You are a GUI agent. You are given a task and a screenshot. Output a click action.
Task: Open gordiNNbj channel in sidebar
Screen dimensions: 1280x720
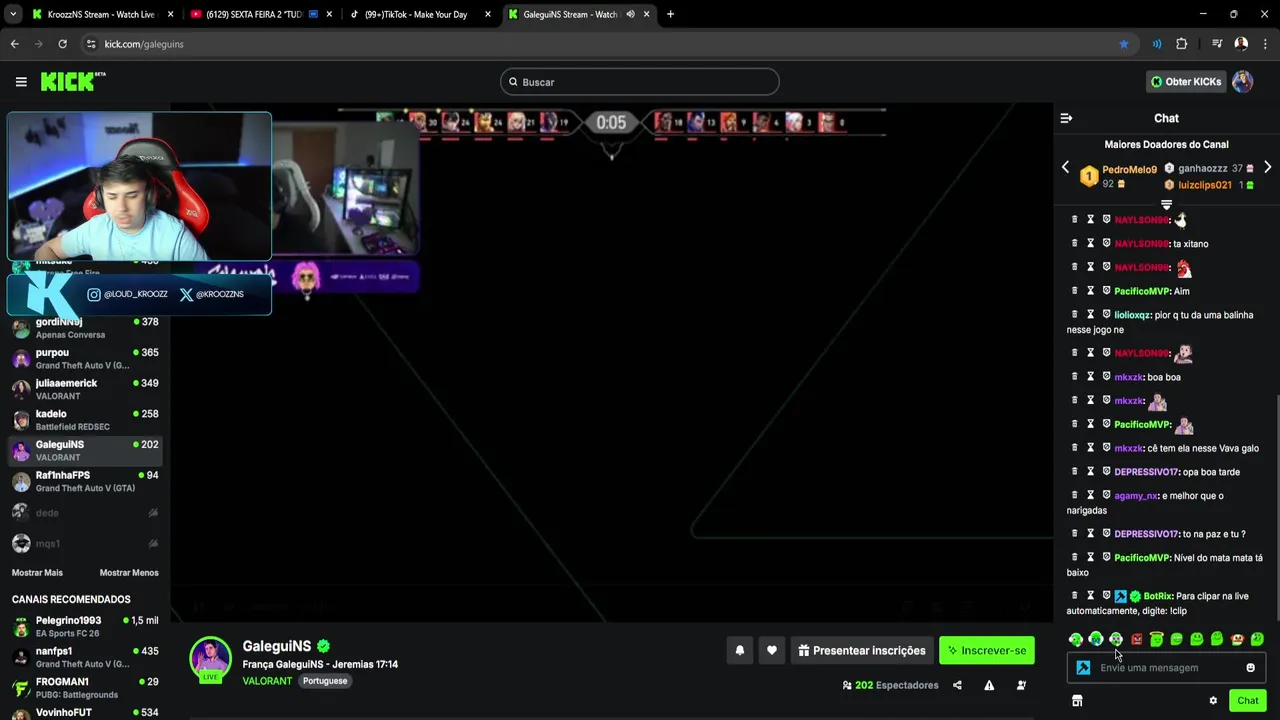(x=85, y=328)
